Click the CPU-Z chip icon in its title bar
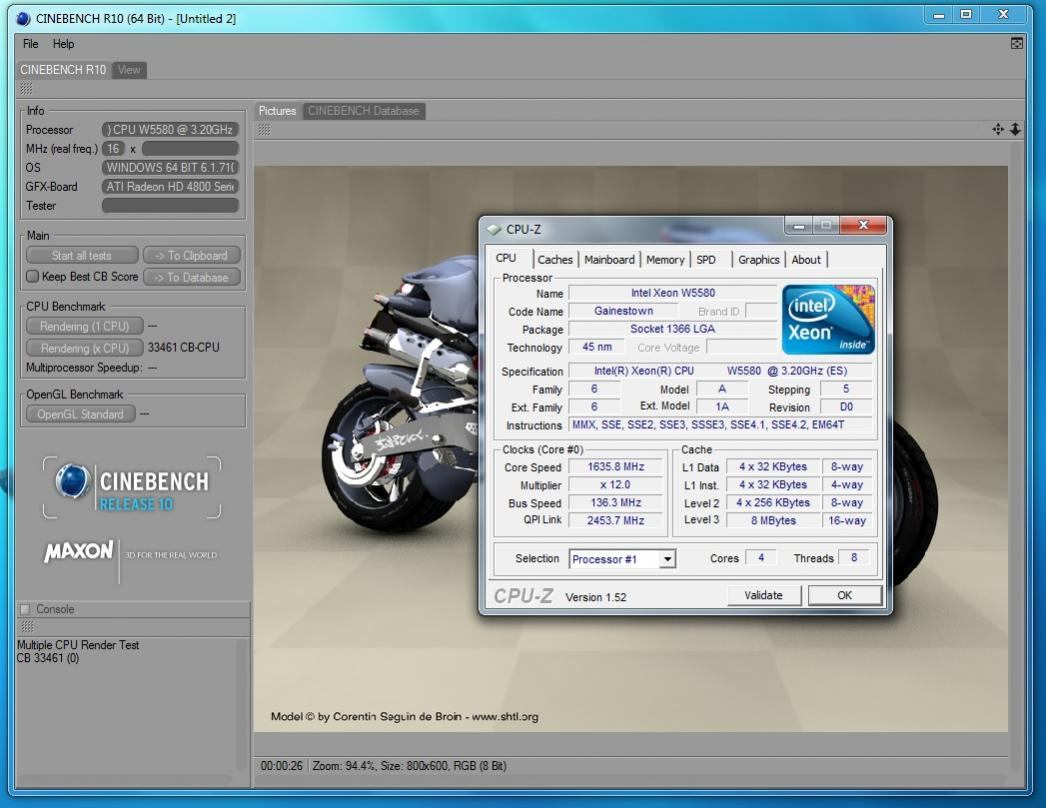The image size is (1046, 808). 495,230
